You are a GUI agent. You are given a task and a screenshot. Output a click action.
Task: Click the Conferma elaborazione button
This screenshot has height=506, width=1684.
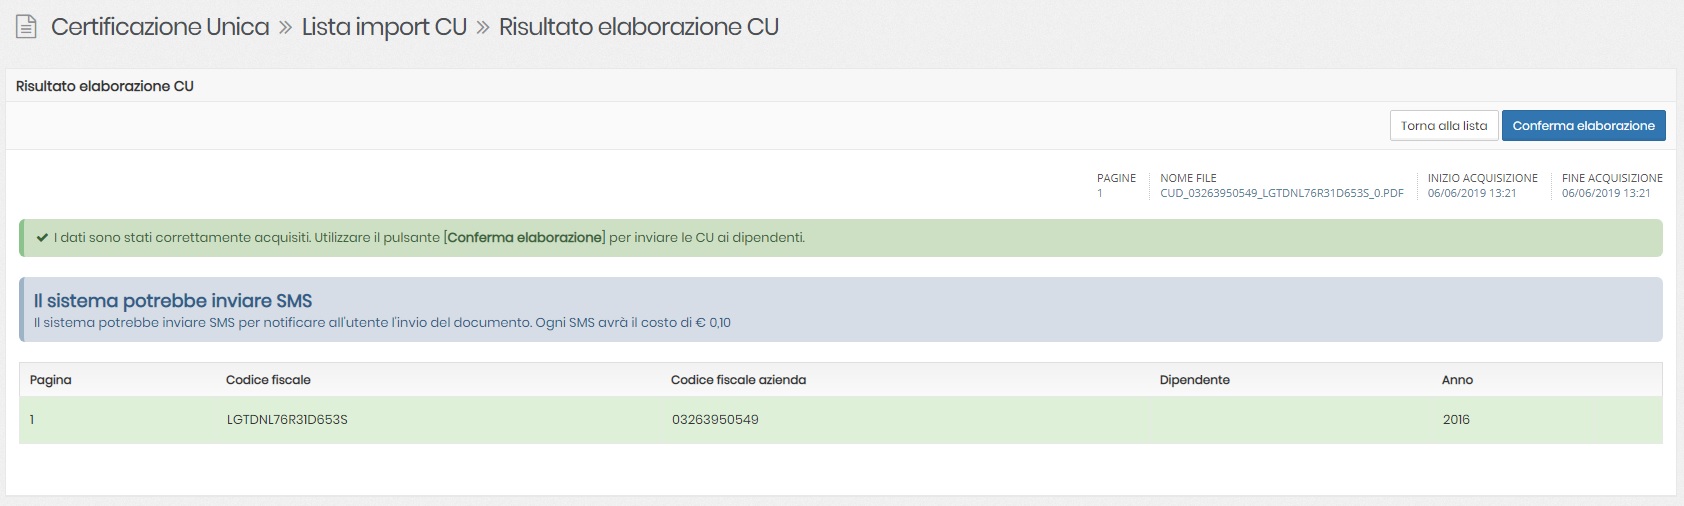pos(1583,126)
